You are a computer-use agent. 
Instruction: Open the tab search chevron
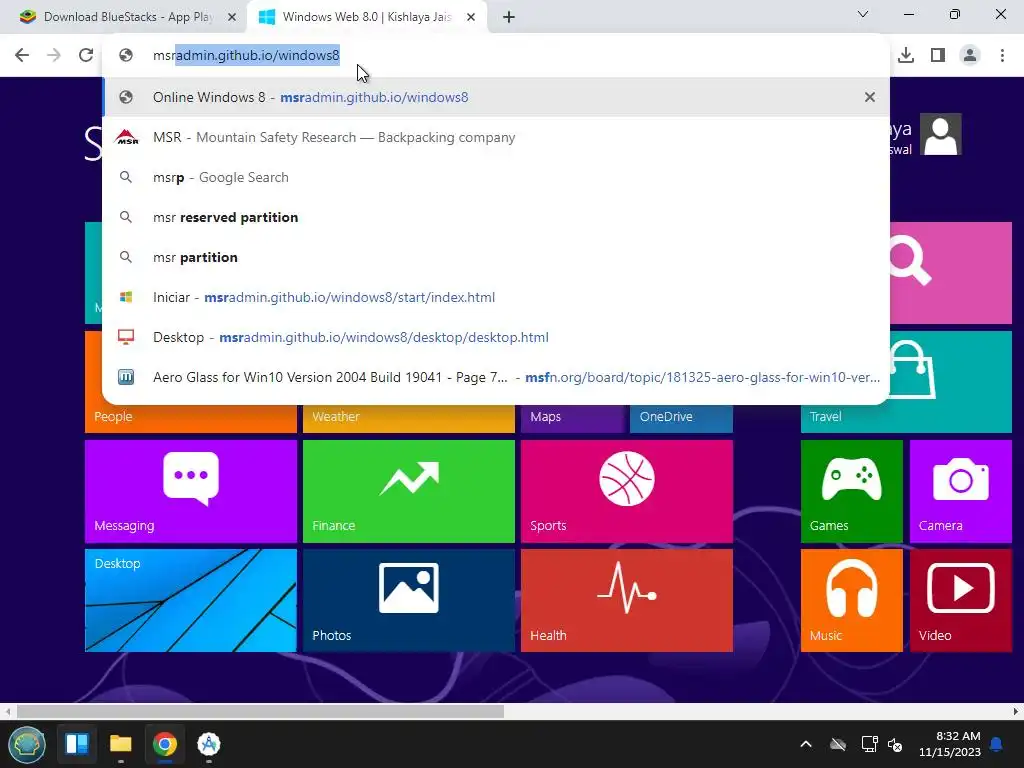(863, 14)
